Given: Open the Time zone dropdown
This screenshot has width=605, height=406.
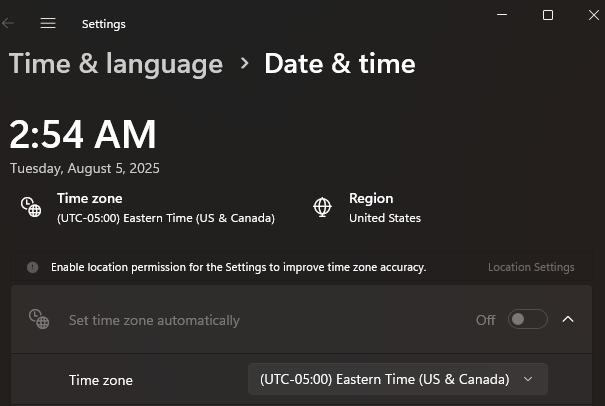Looking at the screenshot, I should (x=398, y=379).
